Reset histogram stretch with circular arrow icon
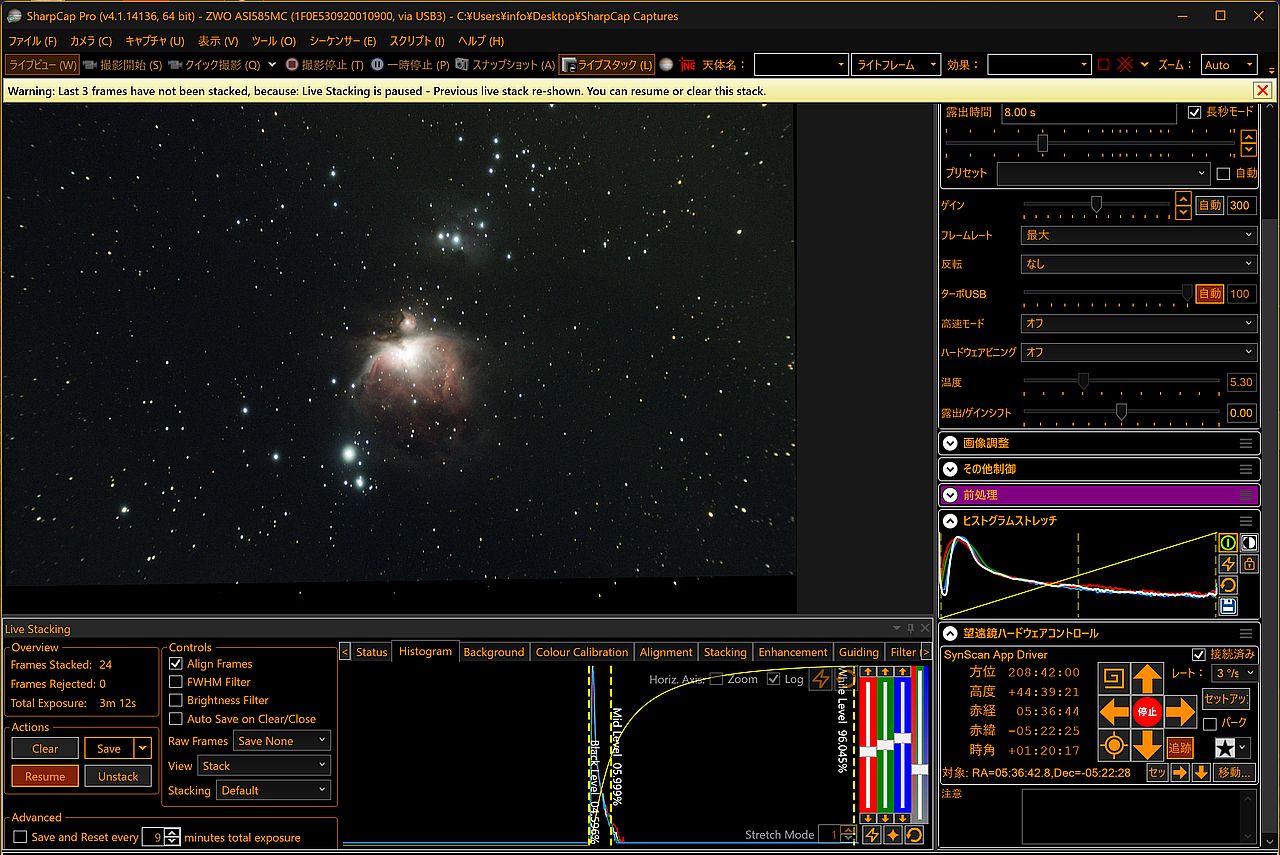This screenshot has width=1280, height=855. (x=1228, y=585)
